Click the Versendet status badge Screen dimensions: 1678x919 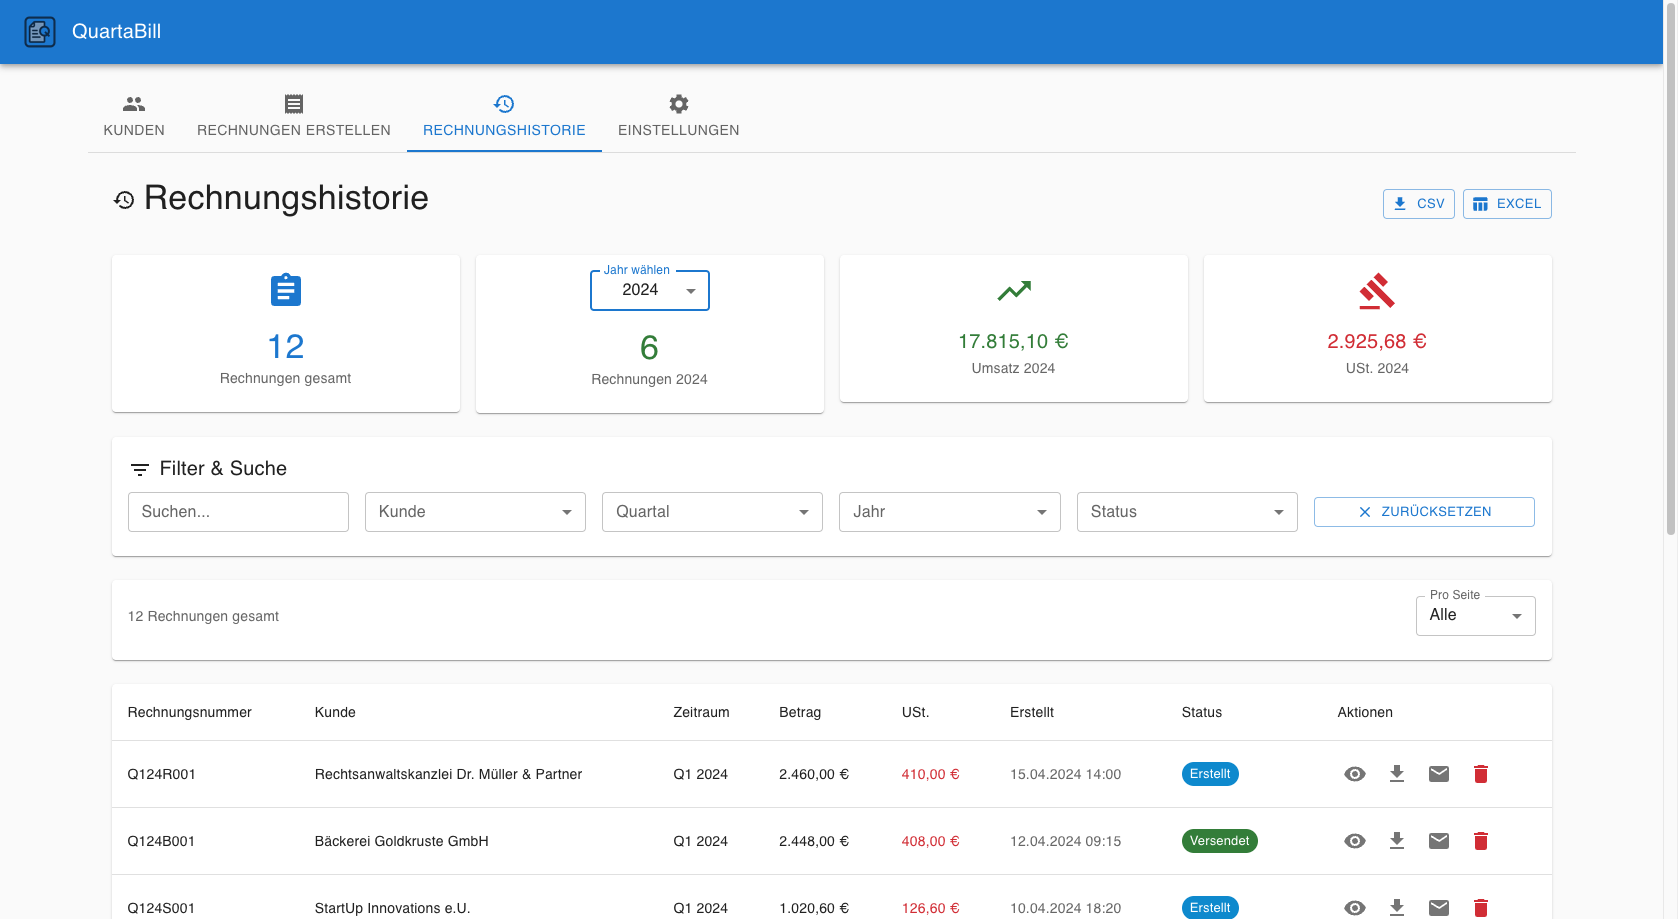(1219, 841)
